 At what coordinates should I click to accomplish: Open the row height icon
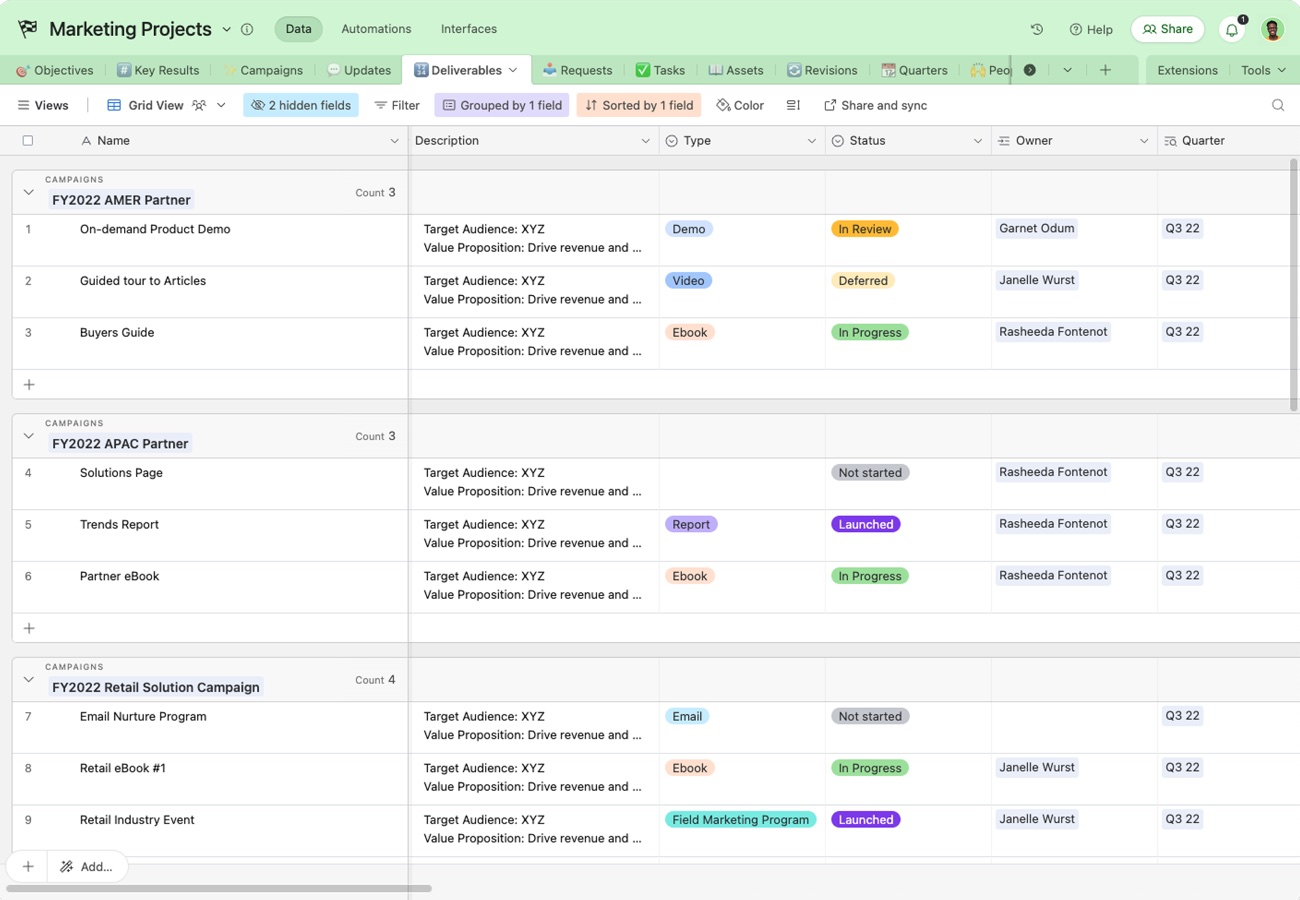(793, 105)
